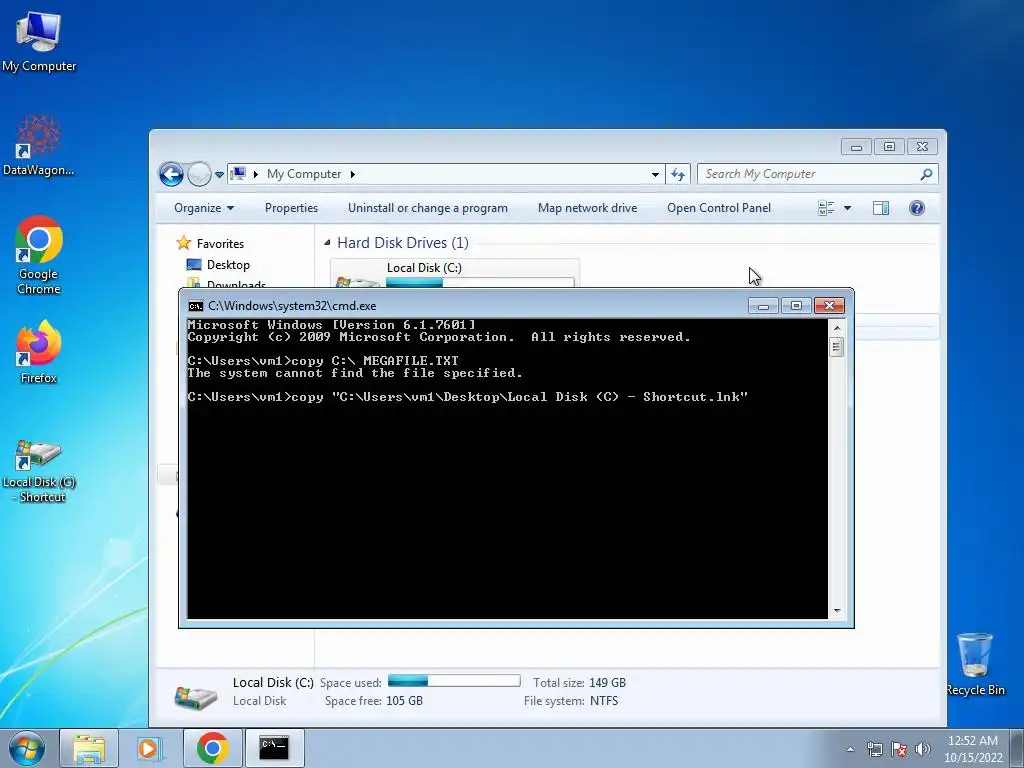Image resolution: width=1024 pixels, height=768 pixels.
Task: Minimize the My Computer window
Action: pos(856,147)
